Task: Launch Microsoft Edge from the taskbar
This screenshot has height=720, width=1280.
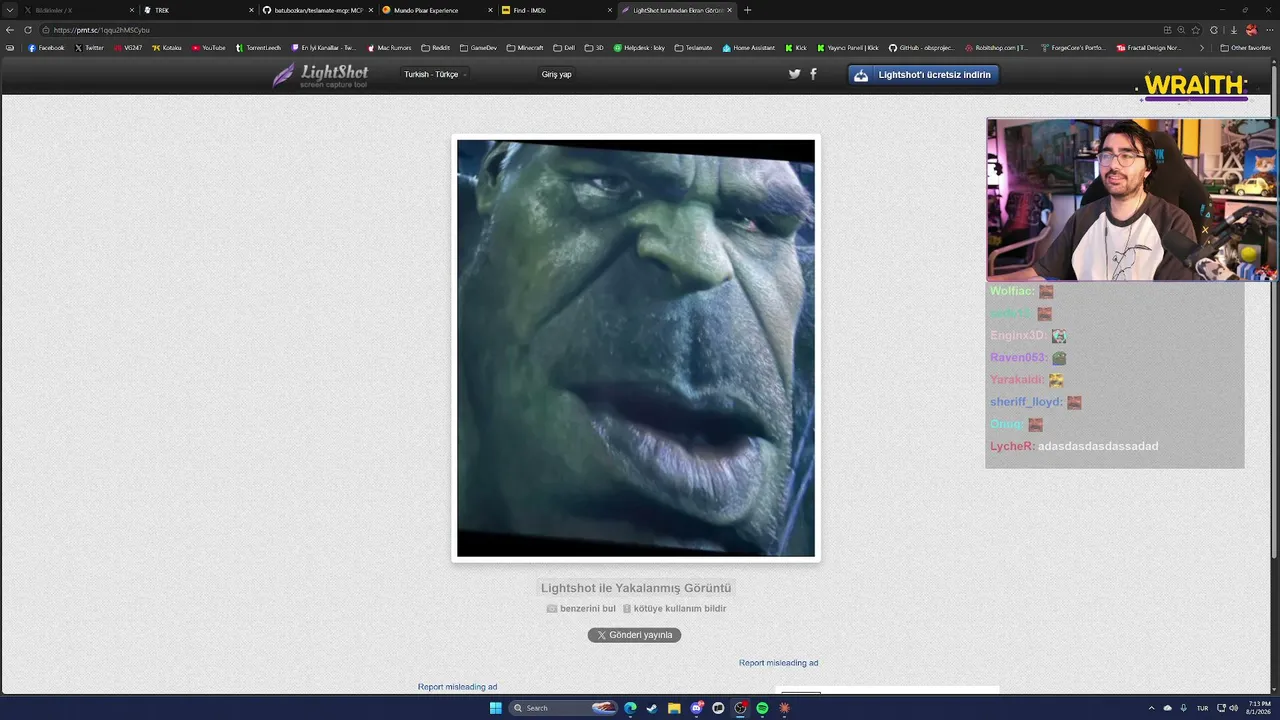Action: tap(630, 708)
